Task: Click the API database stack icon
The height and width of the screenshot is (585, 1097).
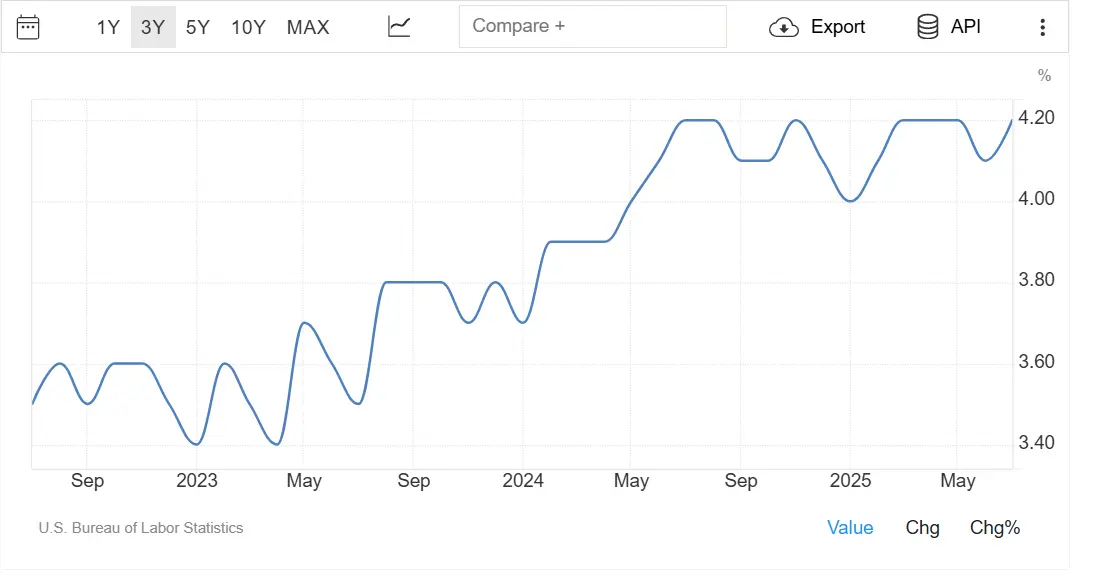Action: point(928,27)
